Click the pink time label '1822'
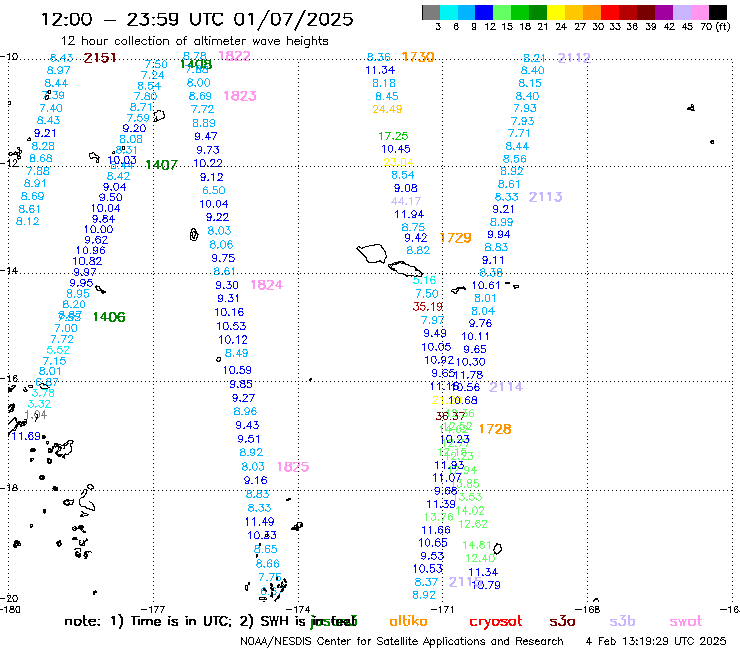This screenshot has width=740, height=650. pos(234,56)
